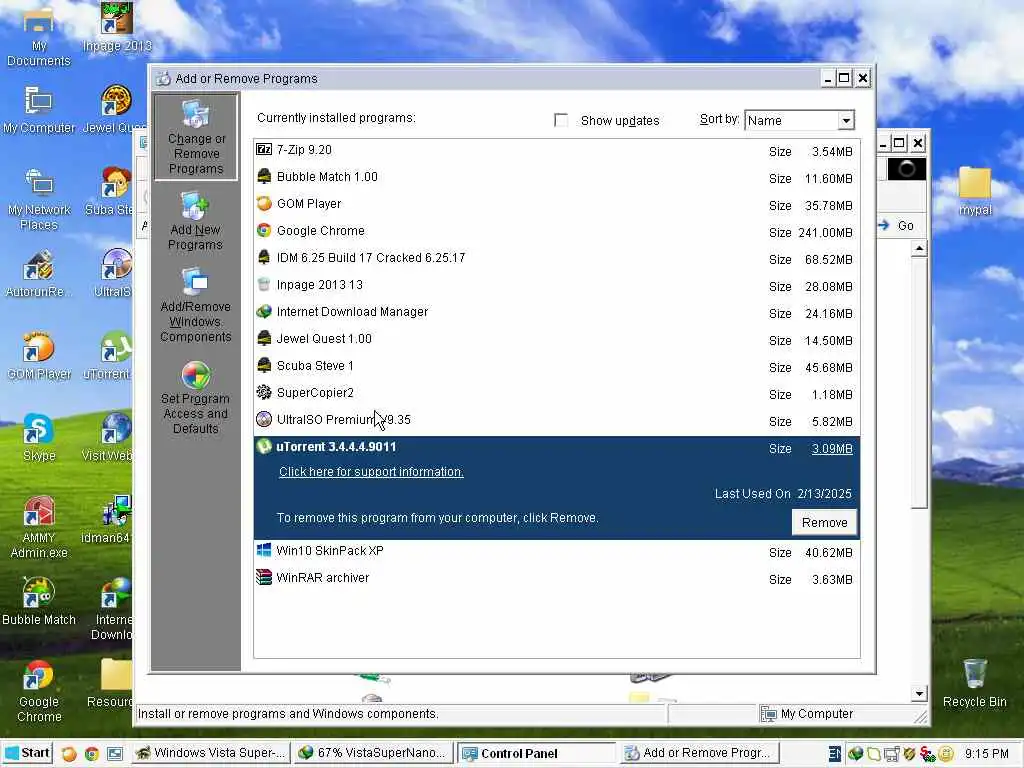The width and height of the screenshot is (1024, 768).
Task: Click here for support information link
Action: pos(371,472)
